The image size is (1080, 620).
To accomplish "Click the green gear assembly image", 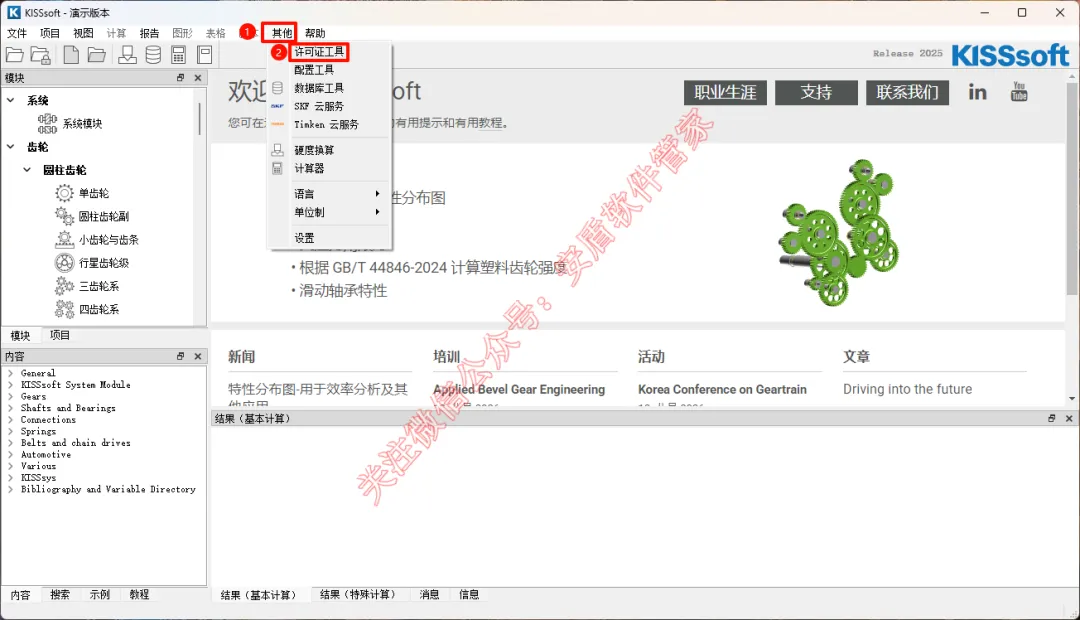I will tap(838, 232).
